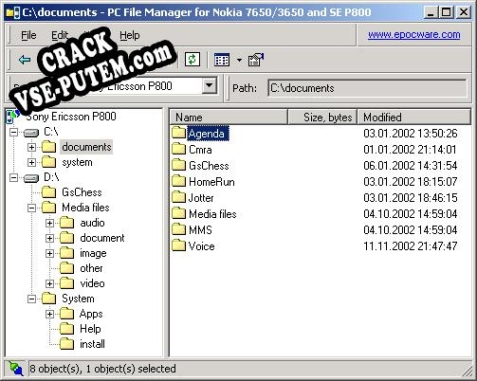Open the View mode dropdown arrow
477x381 pixels.
[239, 60]
